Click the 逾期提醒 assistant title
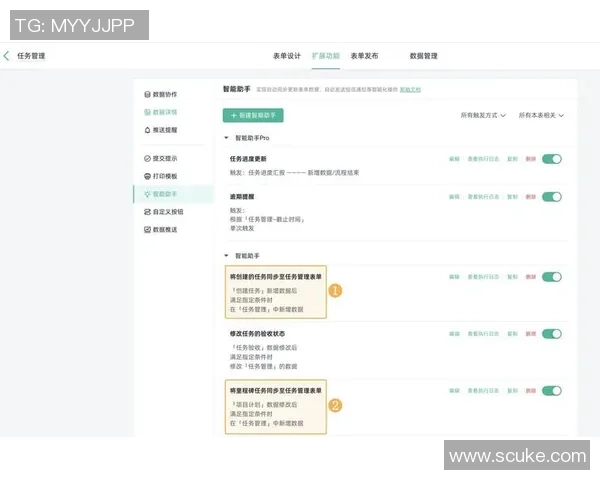This screenshot has height=480, width=600. click(x=242, y=197)
